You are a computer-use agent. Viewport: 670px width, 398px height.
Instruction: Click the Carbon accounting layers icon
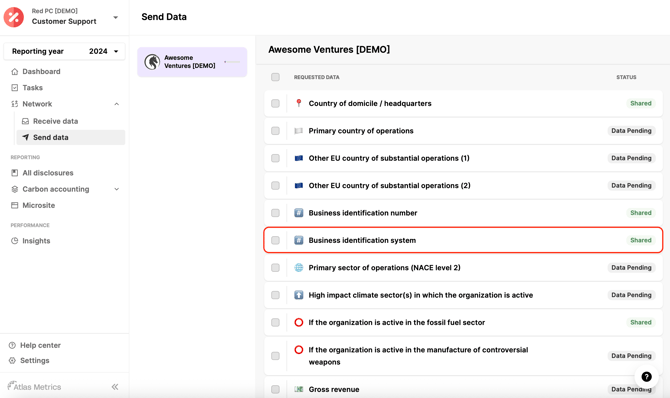point(15,189)
